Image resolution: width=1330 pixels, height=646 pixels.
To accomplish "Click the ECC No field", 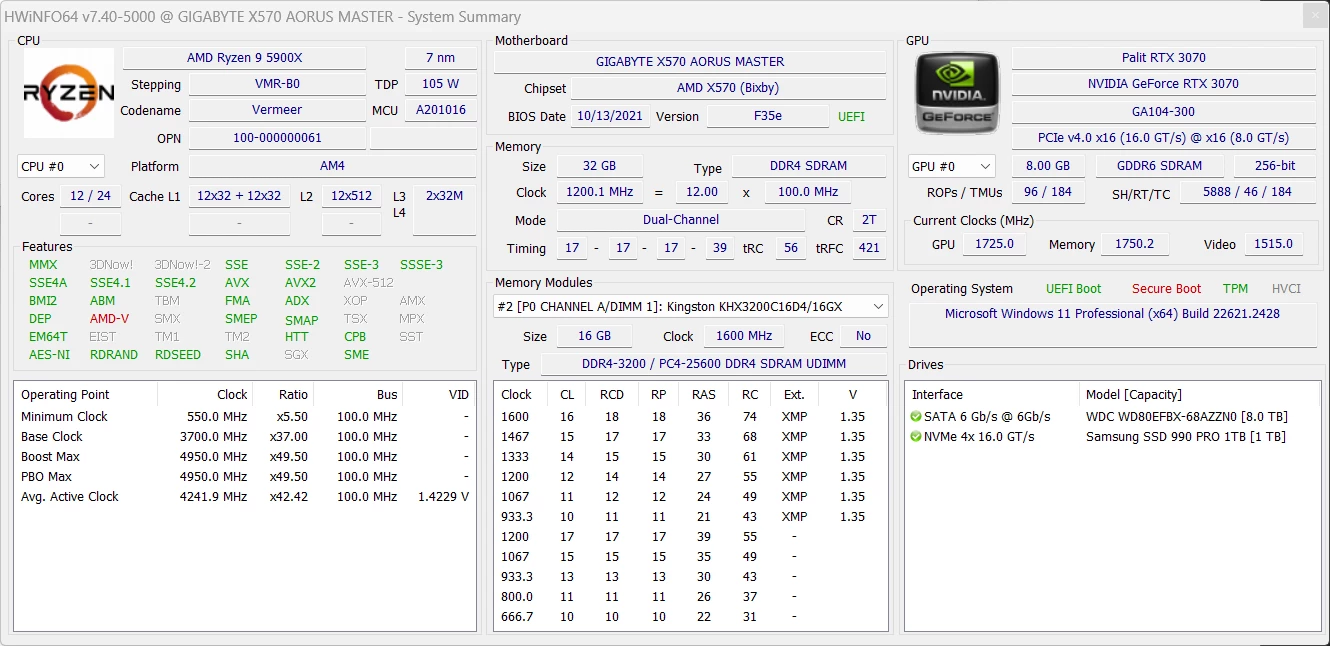I will coord(863,336).
